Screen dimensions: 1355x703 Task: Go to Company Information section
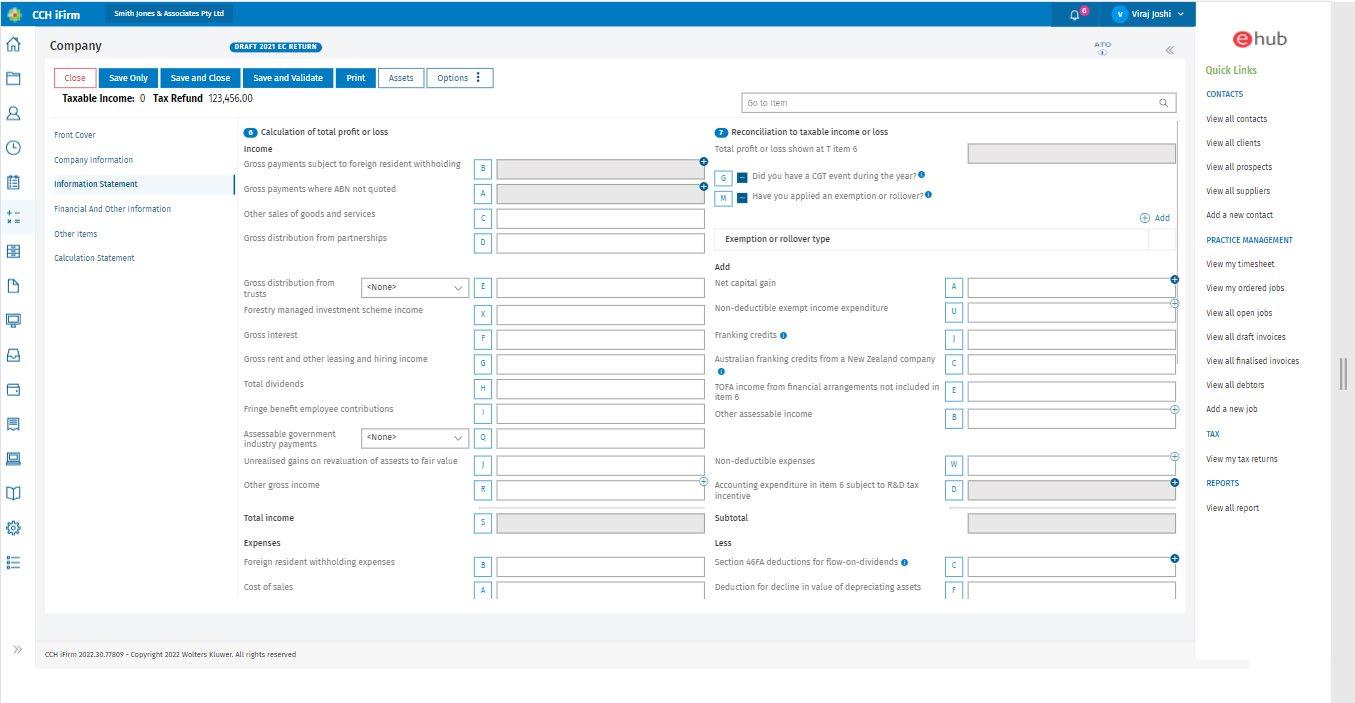point(93,160)
